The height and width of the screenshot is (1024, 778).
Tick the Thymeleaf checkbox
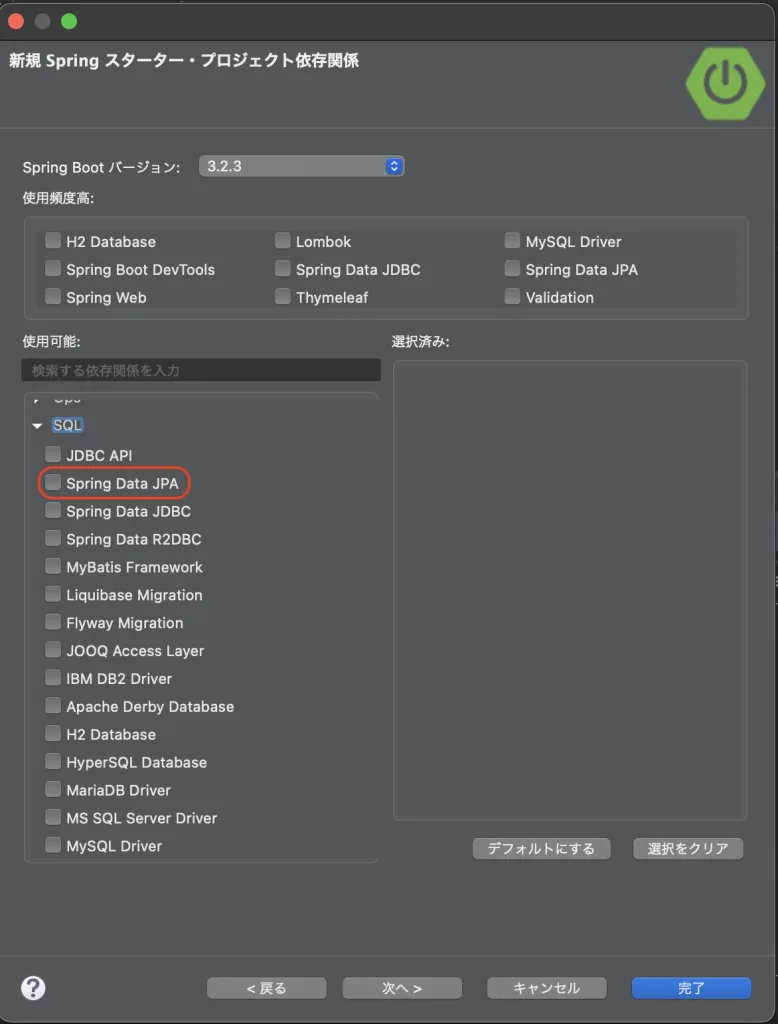(x=283, y=297)
